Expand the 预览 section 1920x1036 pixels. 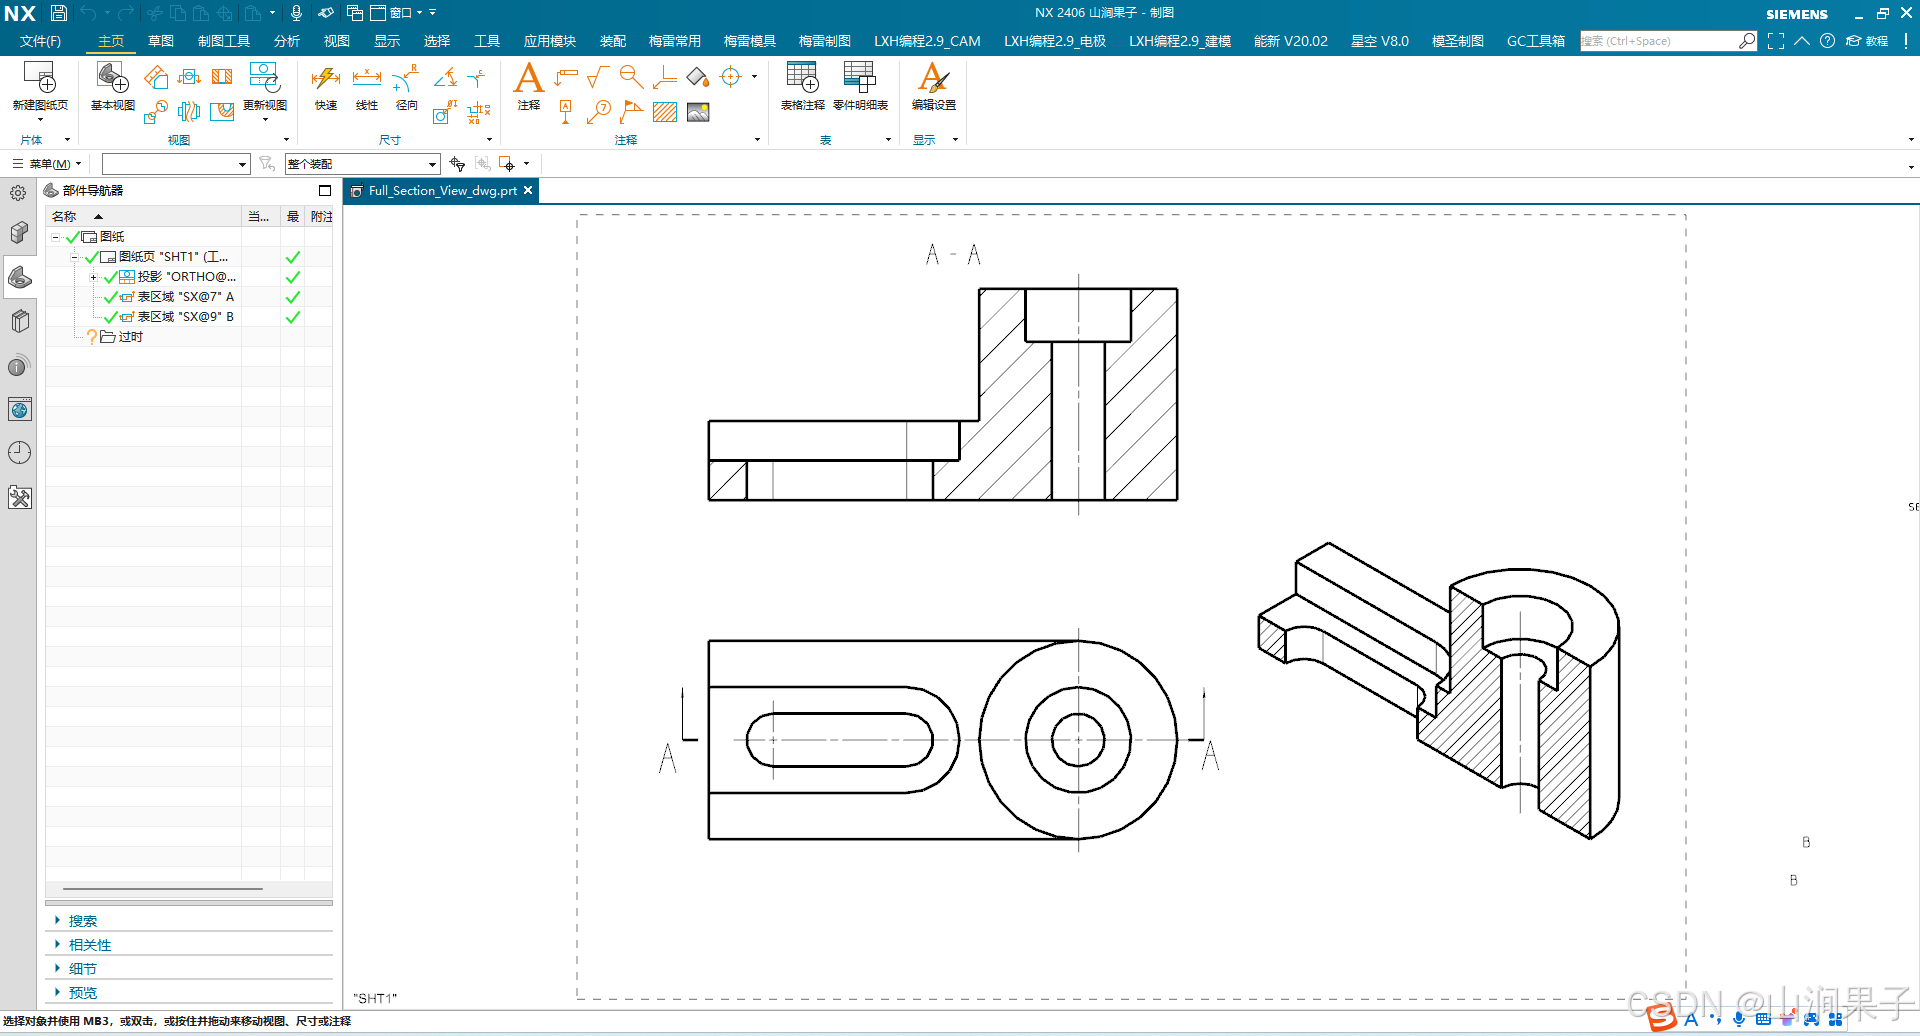57,992
